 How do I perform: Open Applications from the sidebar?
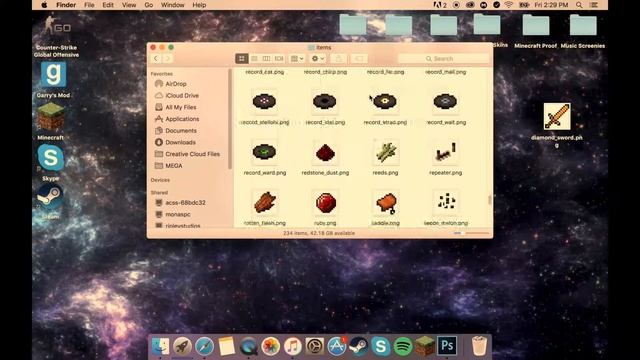[177, 119]
